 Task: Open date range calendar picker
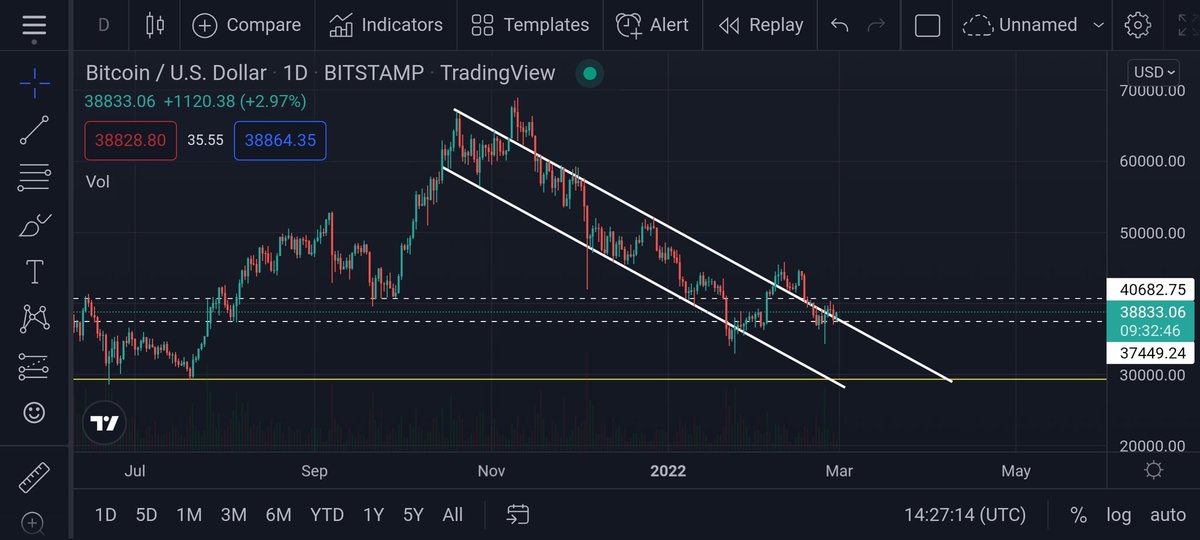517,515
